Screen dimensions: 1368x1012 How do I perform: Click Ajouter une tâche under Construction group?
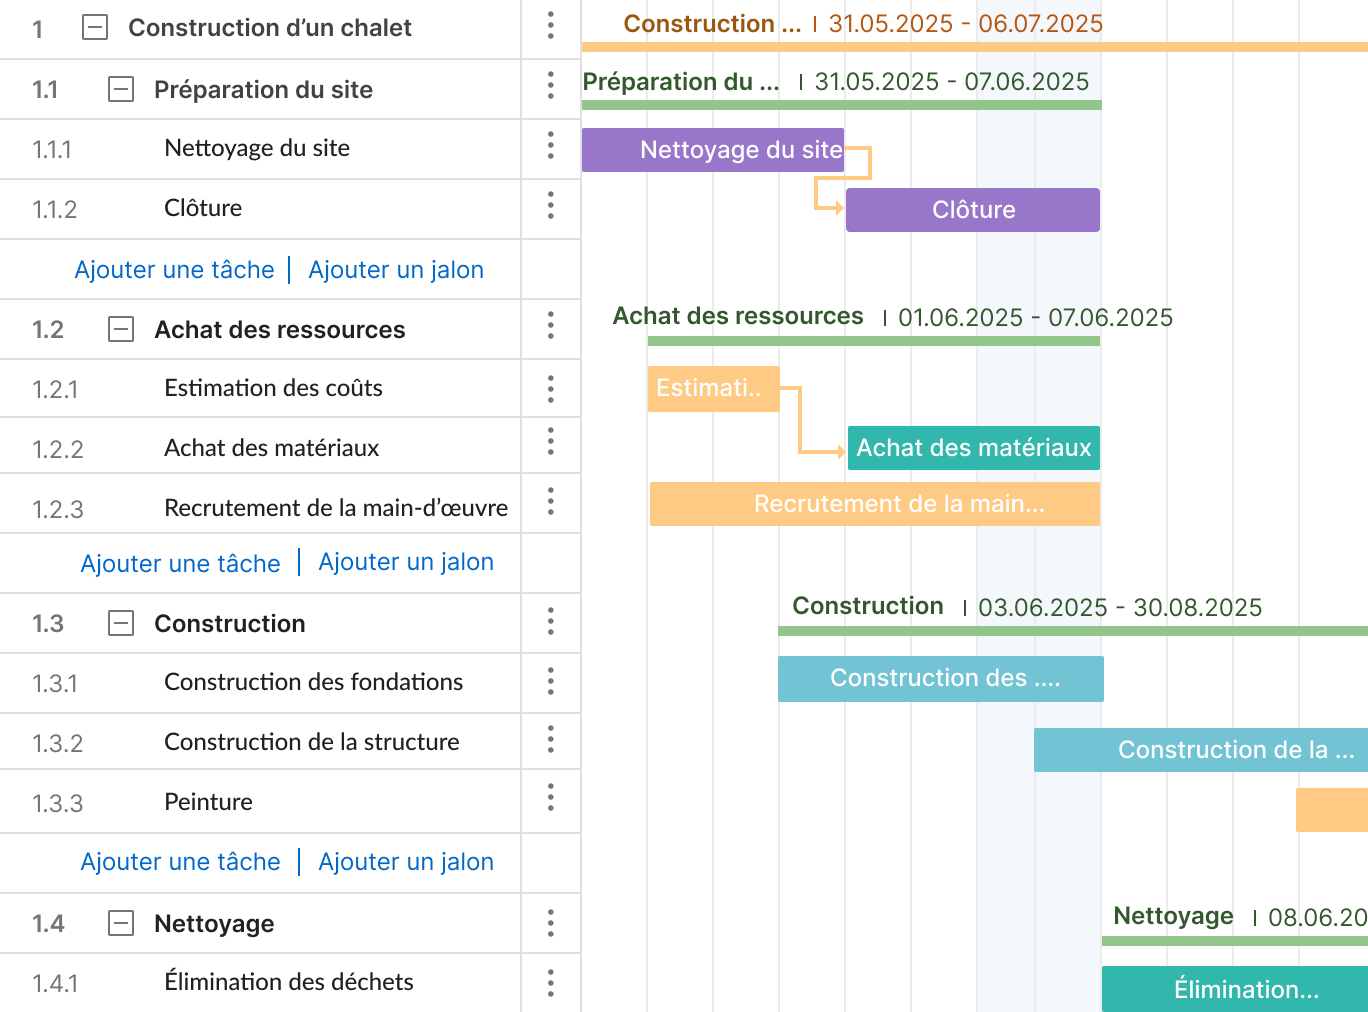point(180,862)
